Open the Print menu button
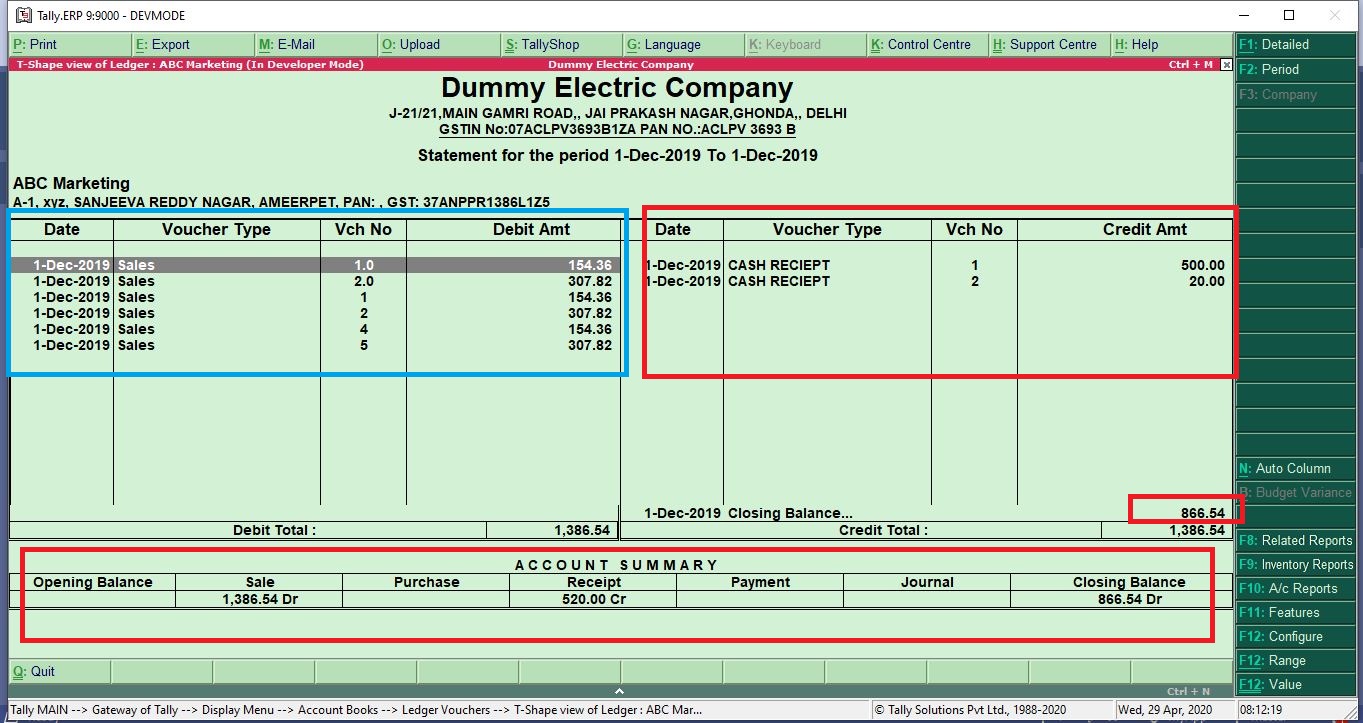Screen dimensions: 1363x723 click(70, 44)
